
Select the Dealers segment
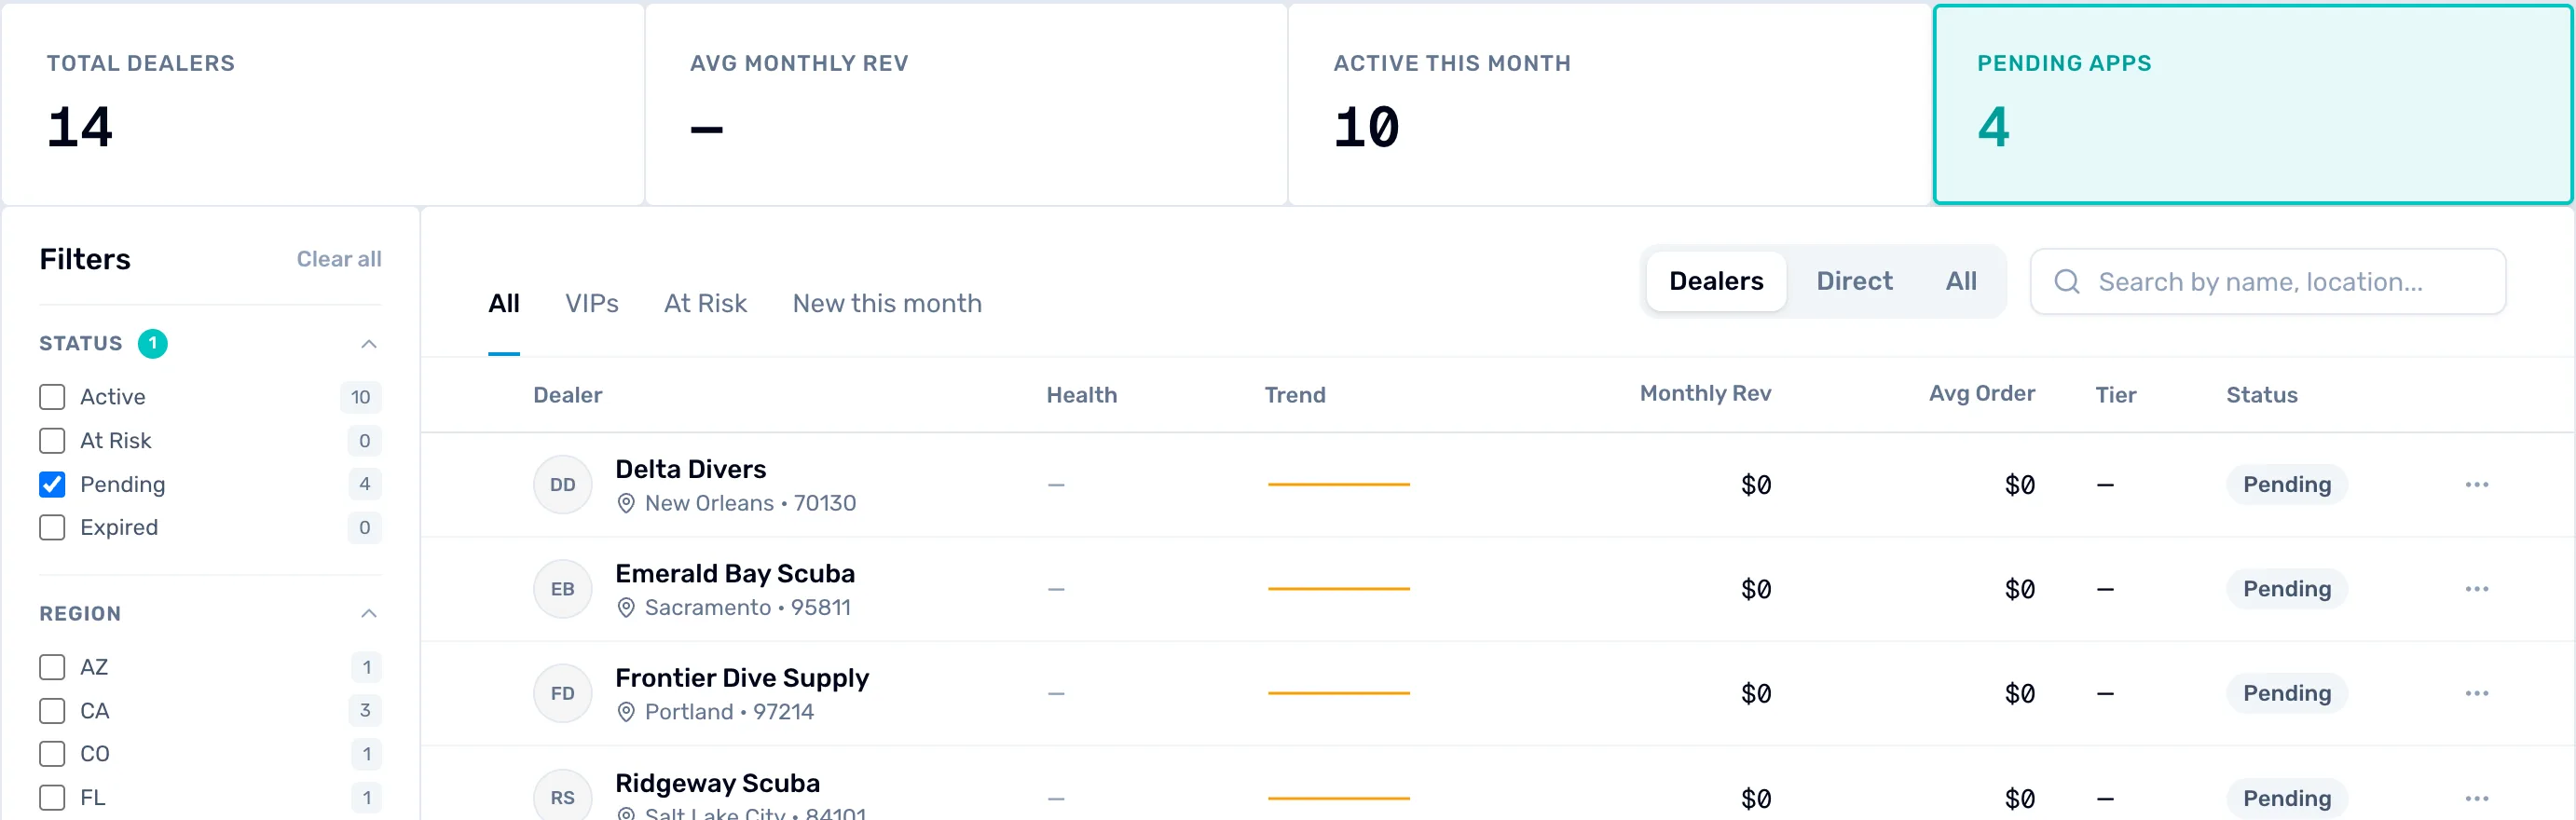[x=1716, y=281]
